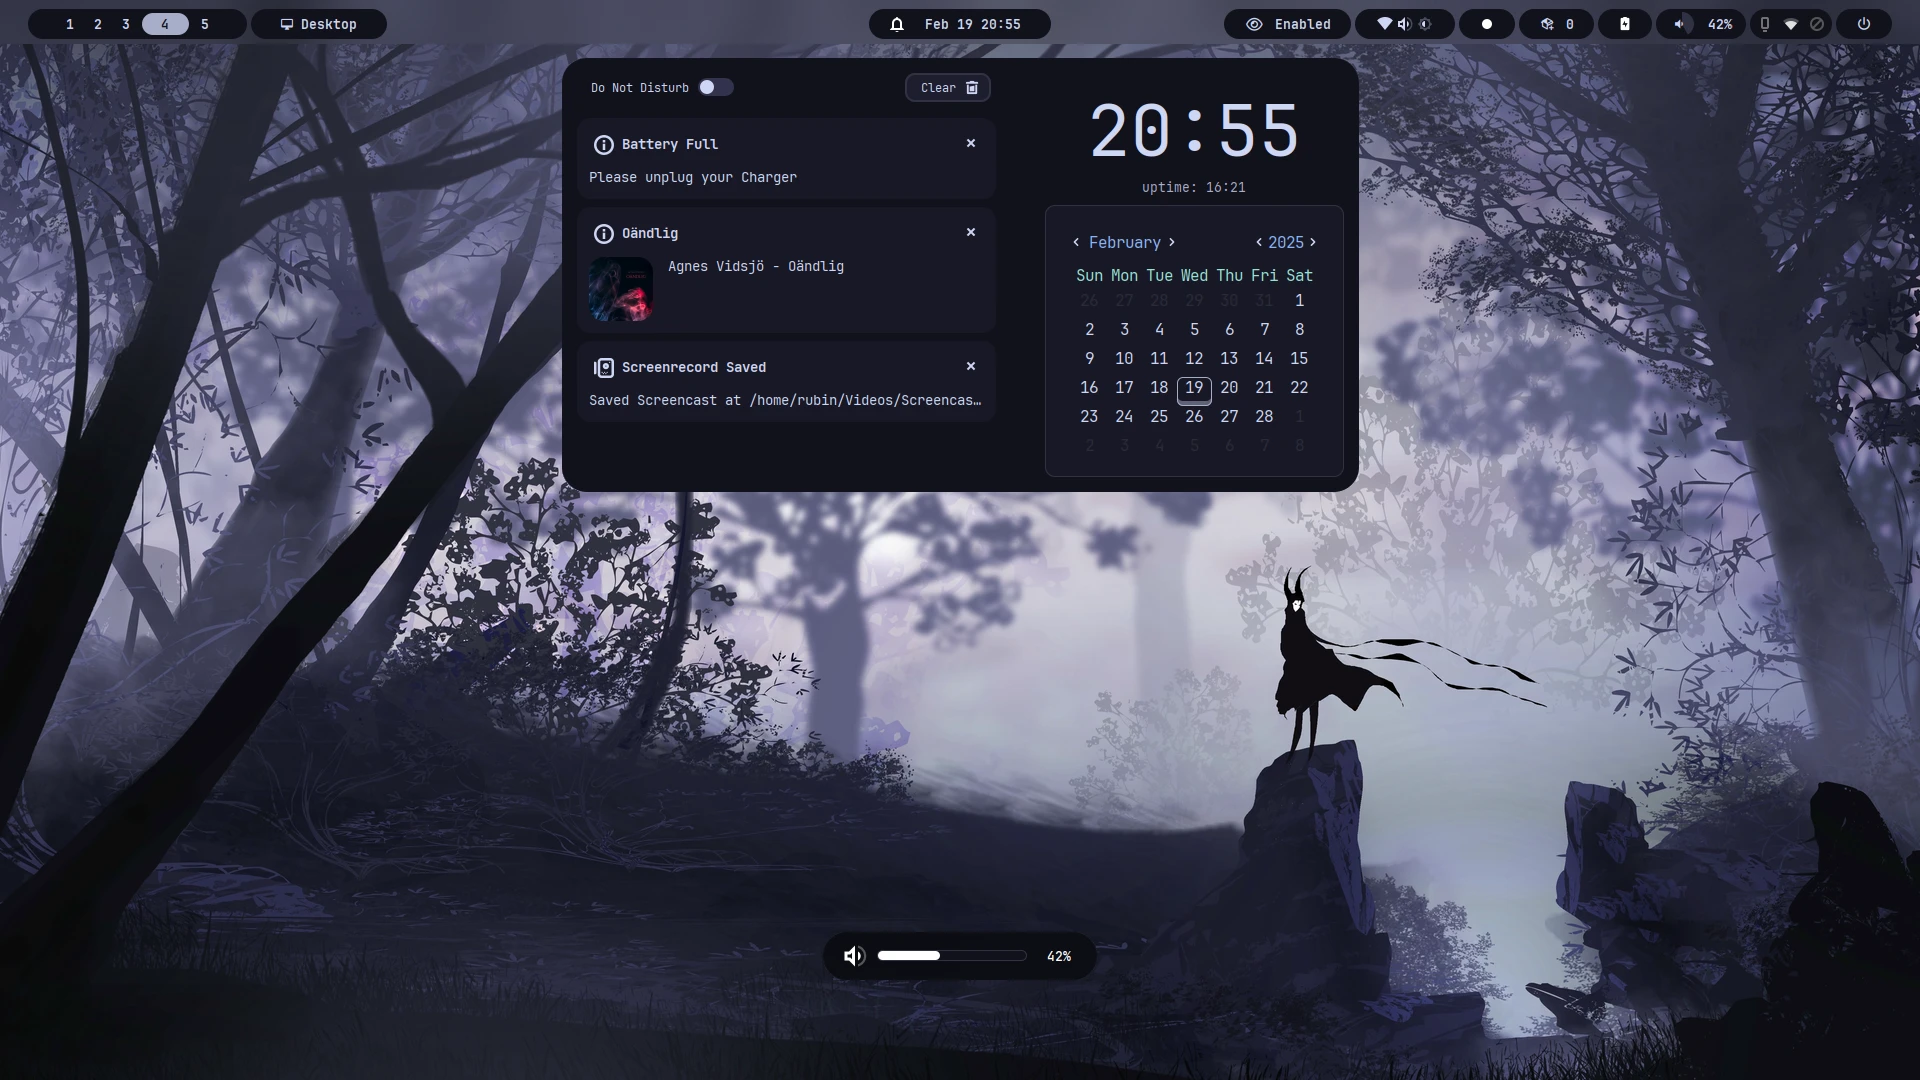Click the Desktop window title button
The width and height of the screenshot is (1920, 1080).
[x=319, y=24]
